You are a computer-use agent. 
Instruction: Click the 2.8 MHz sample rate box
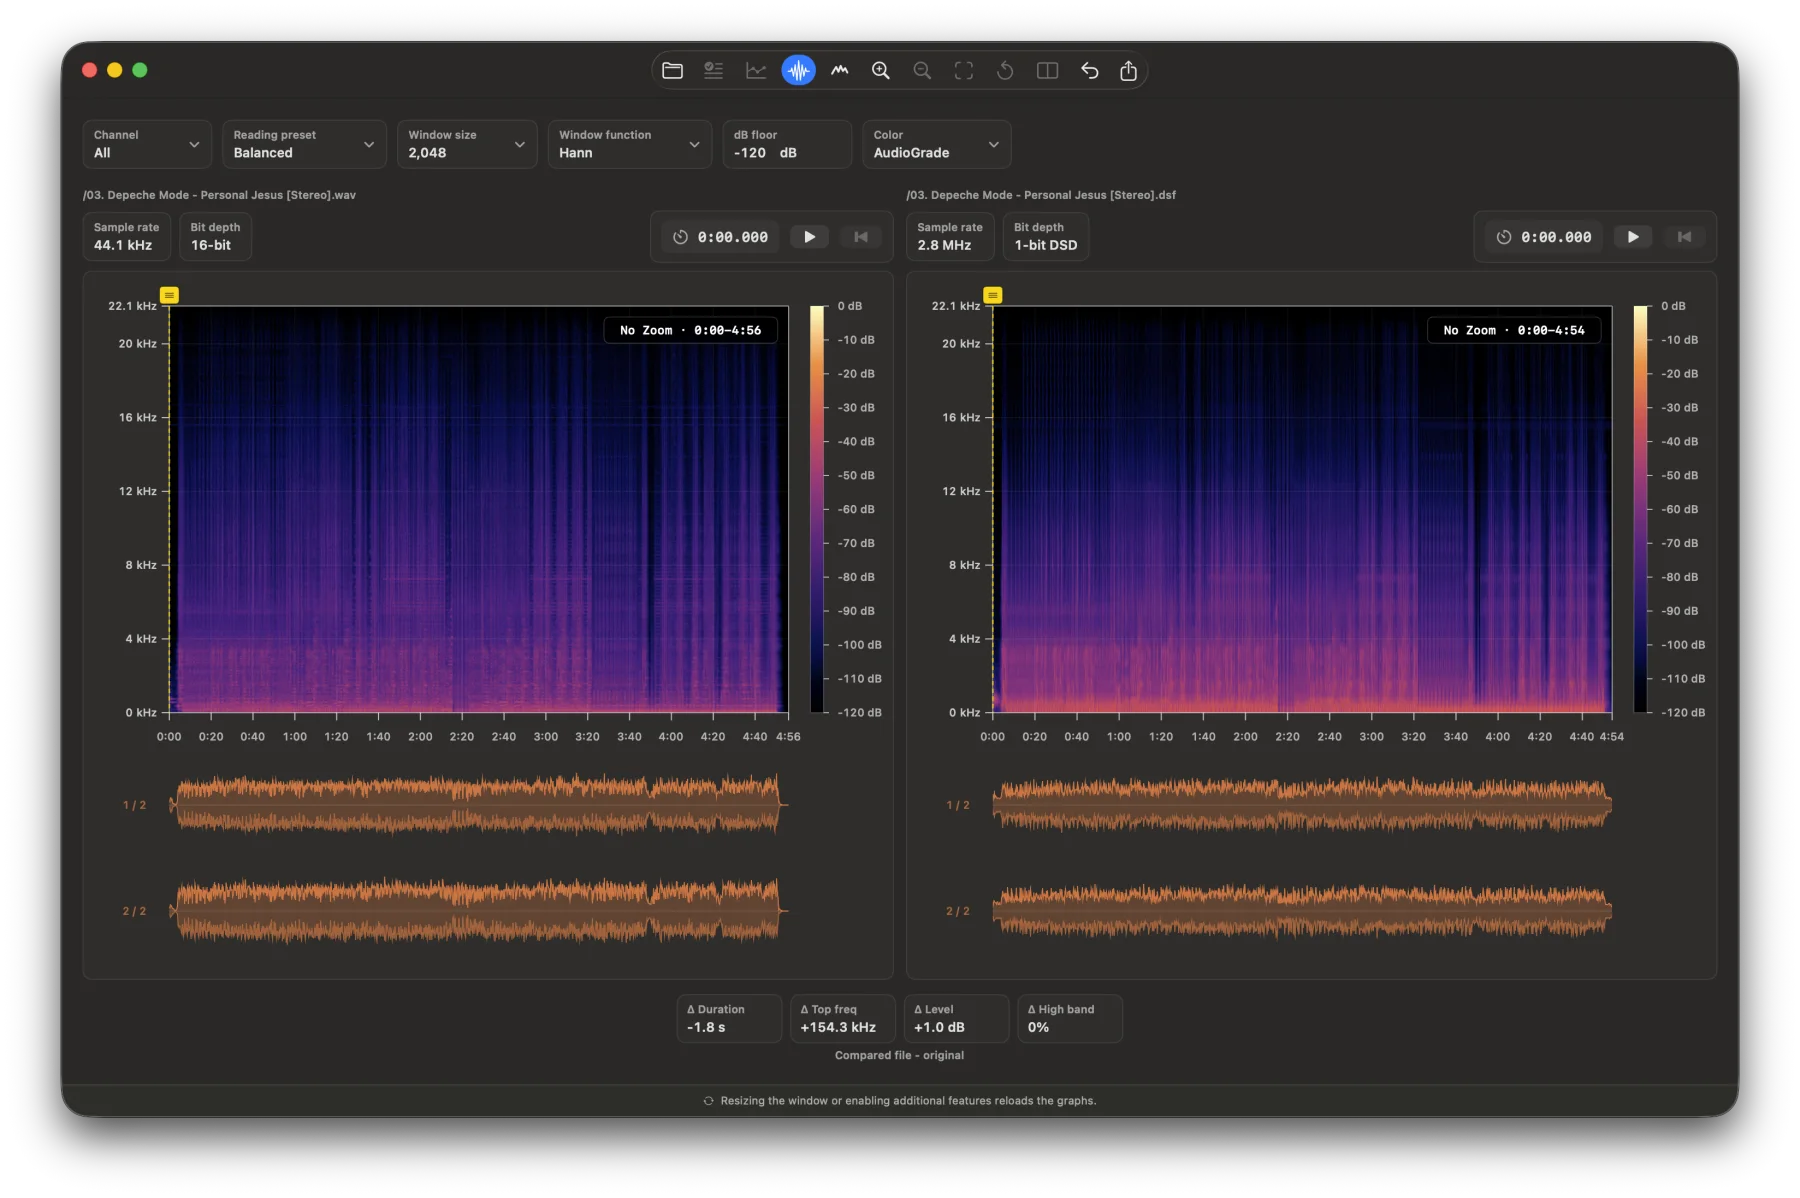(950, 236)
